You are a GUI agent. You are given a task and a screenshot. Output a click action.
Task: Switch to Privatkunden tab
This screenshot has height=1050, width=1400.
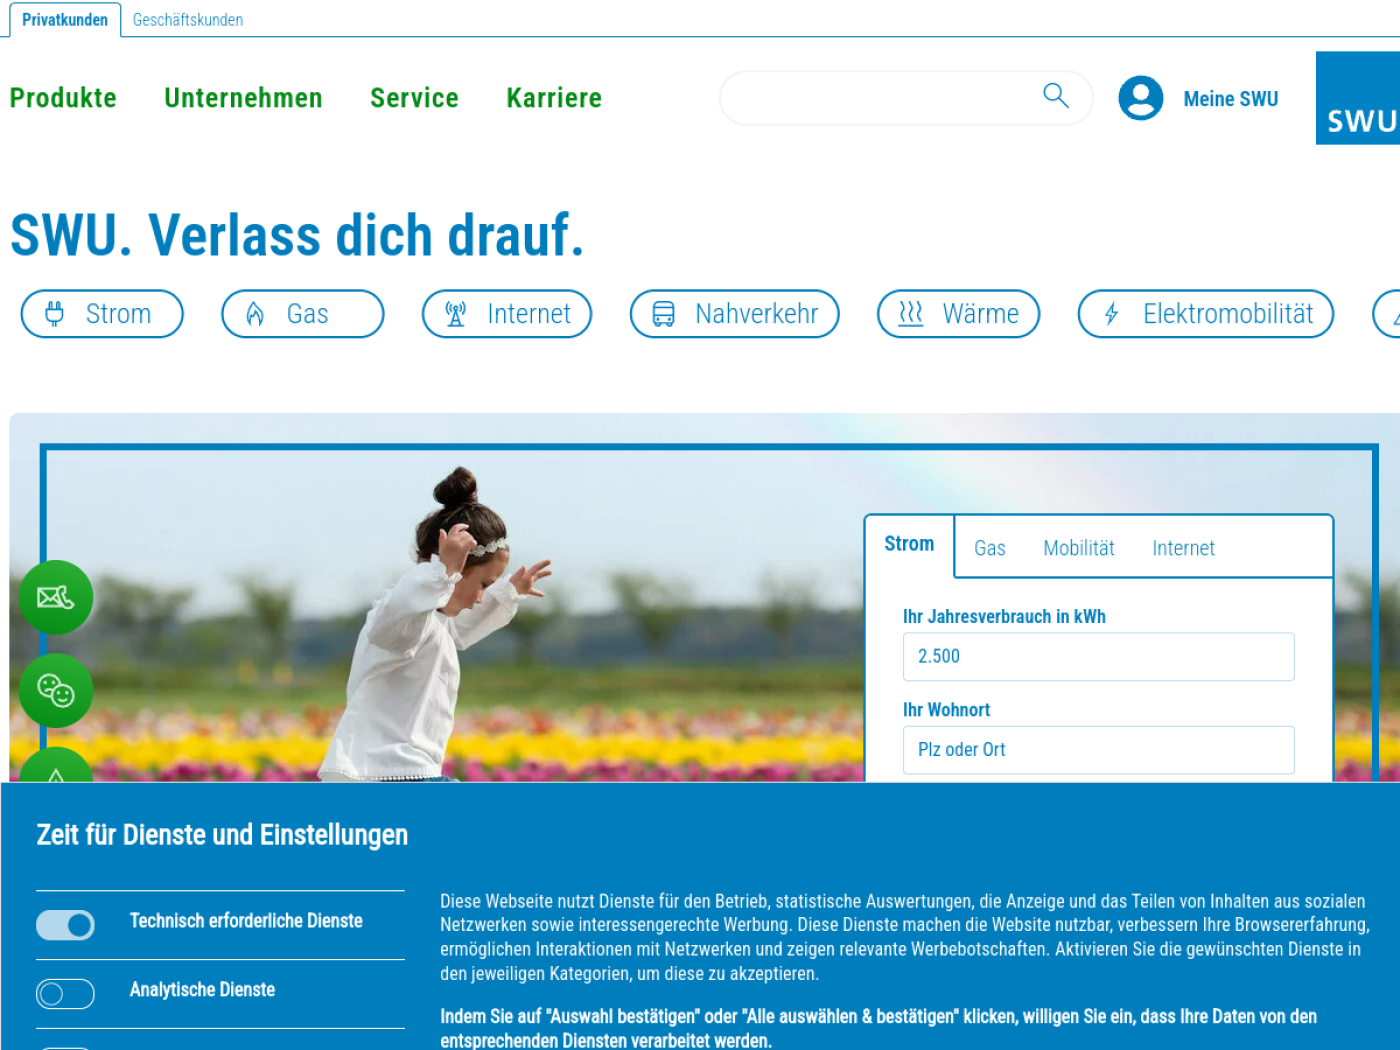(x=65, y=20)
